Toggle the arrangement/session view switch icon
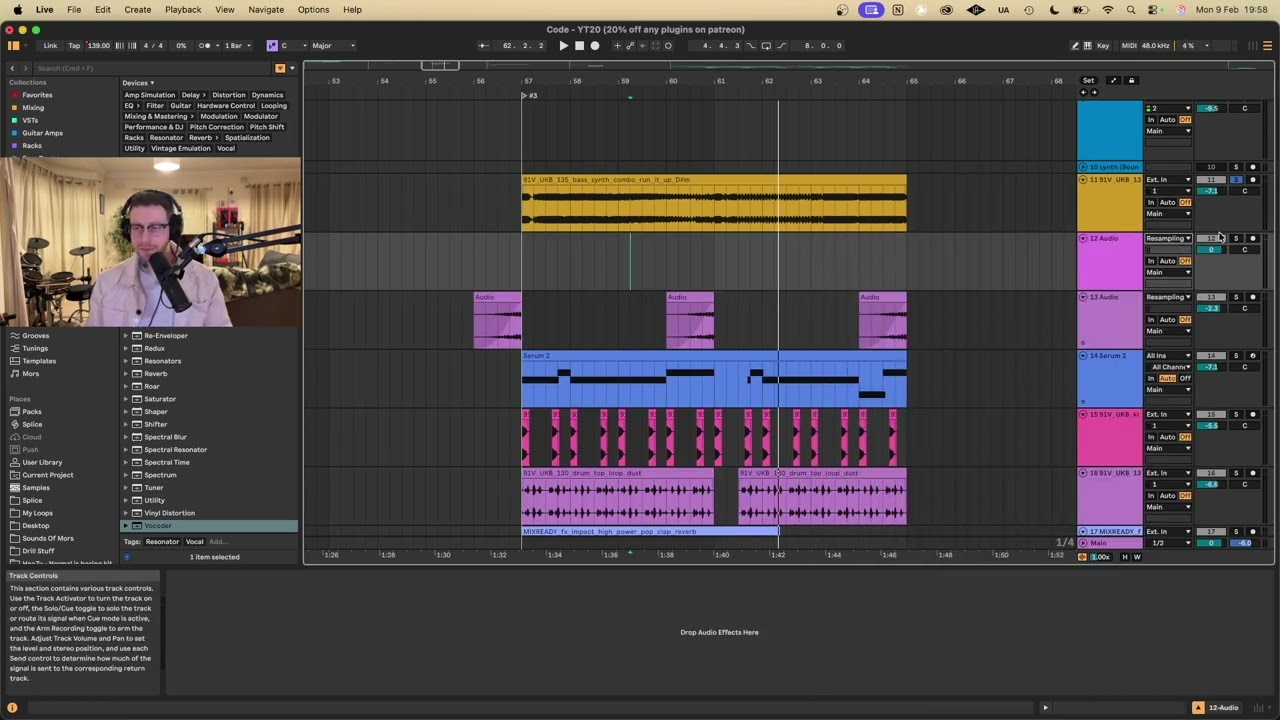This screenshot has height=720, width=1280. click(x=1267, y=45)
